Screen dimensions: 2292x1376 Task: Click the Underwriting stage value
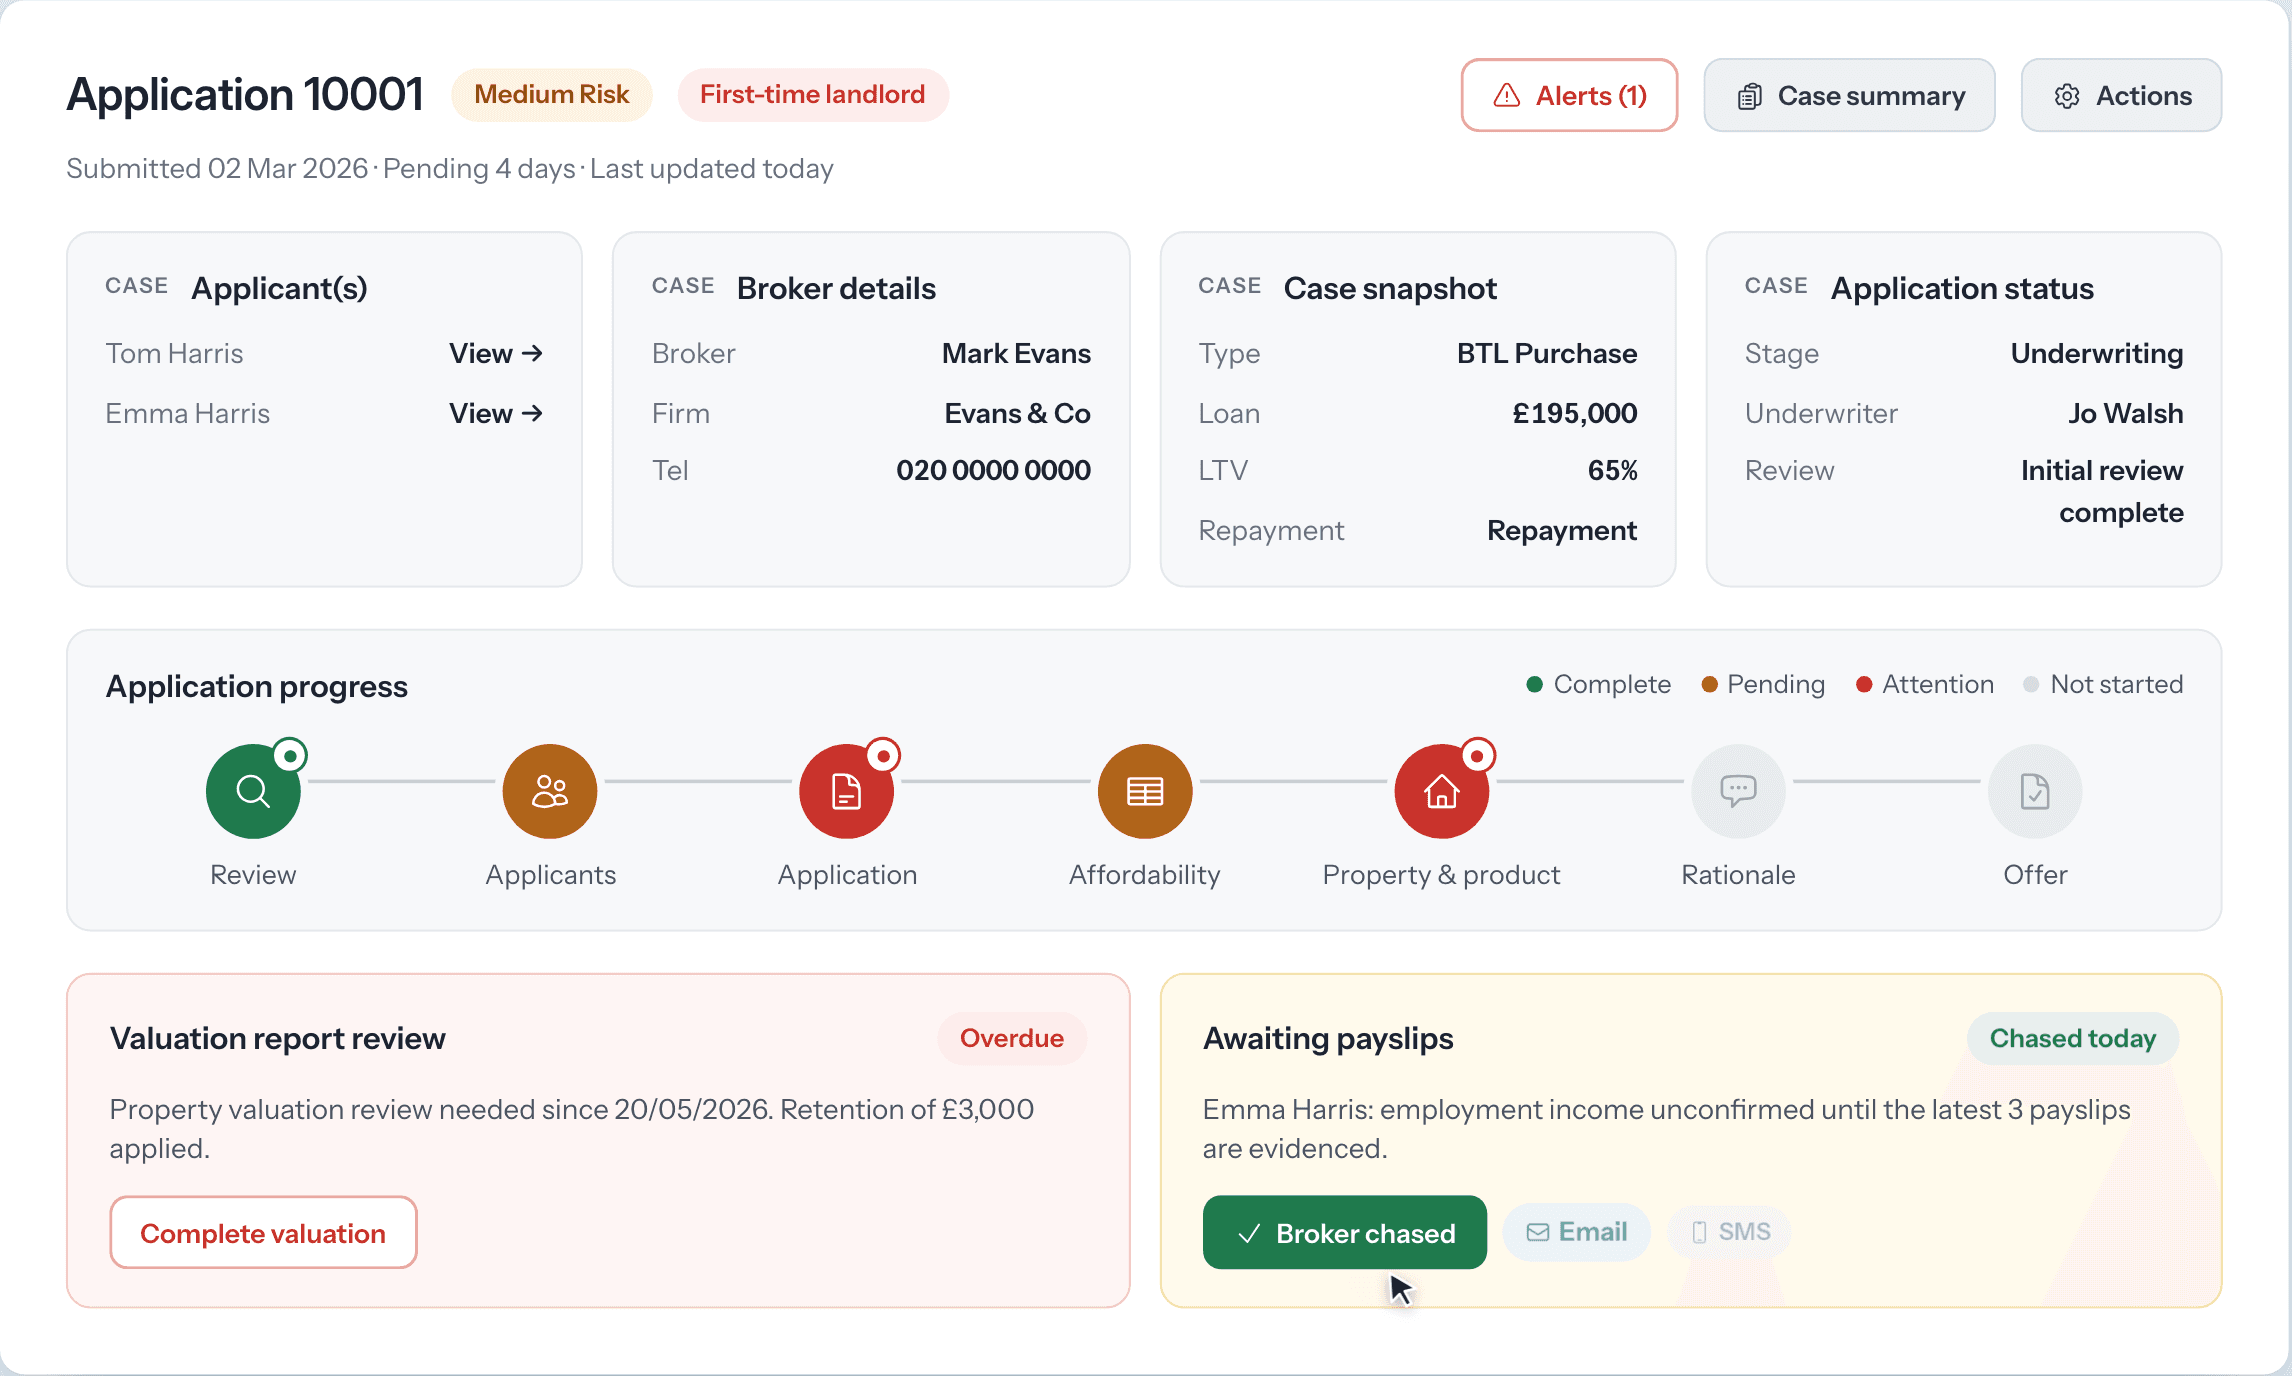[2097, 353]
